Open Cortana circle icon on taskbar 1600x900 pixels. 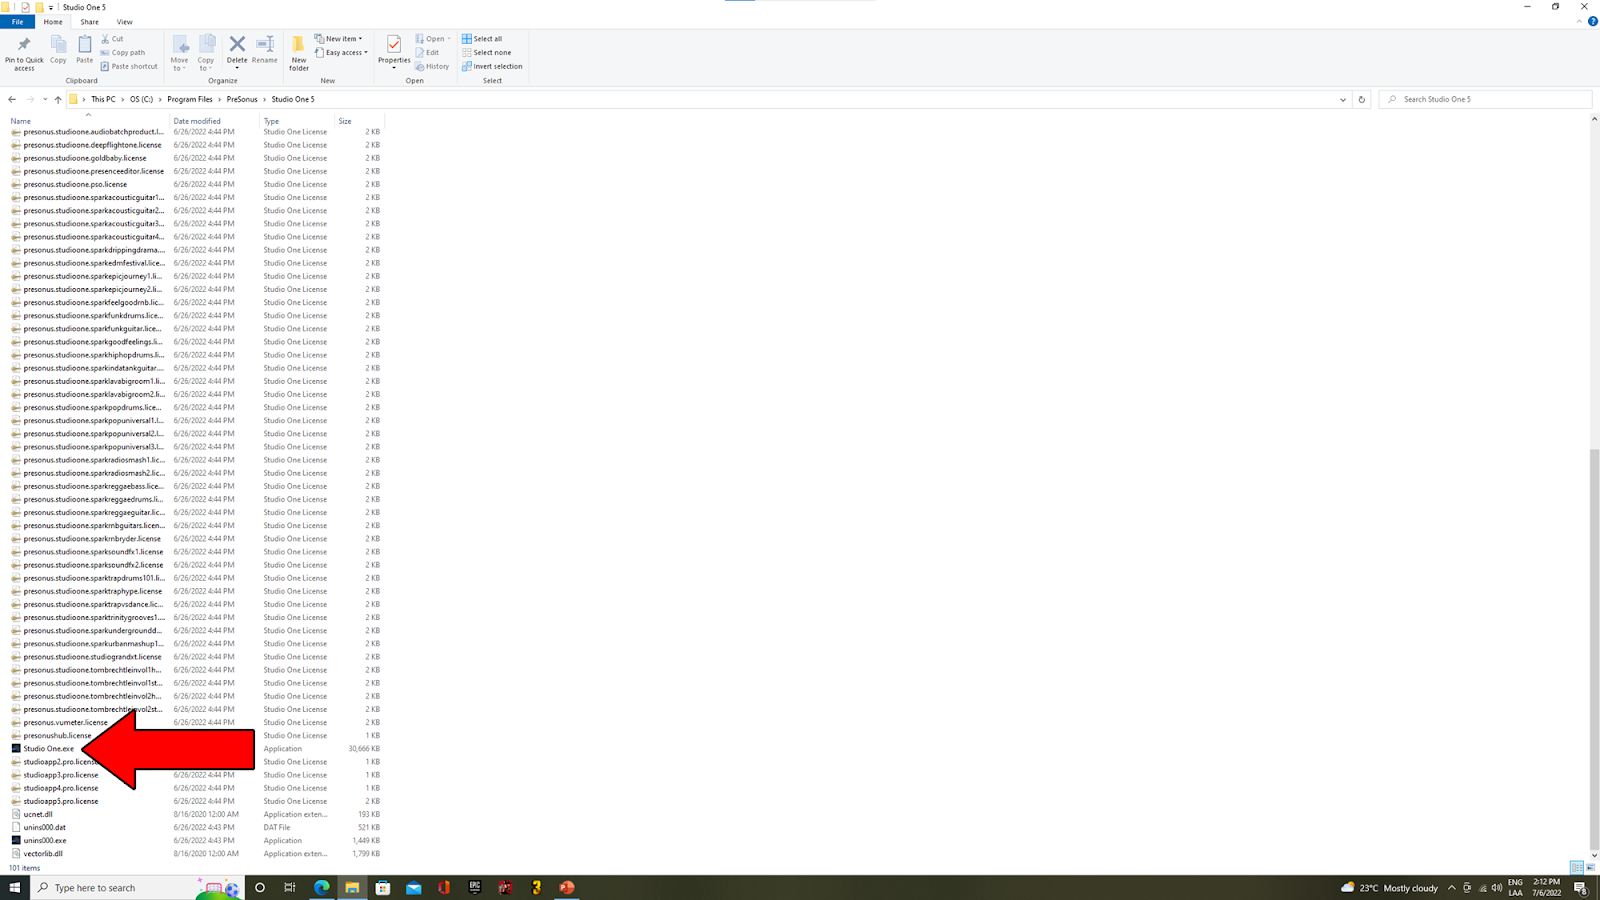260,888
